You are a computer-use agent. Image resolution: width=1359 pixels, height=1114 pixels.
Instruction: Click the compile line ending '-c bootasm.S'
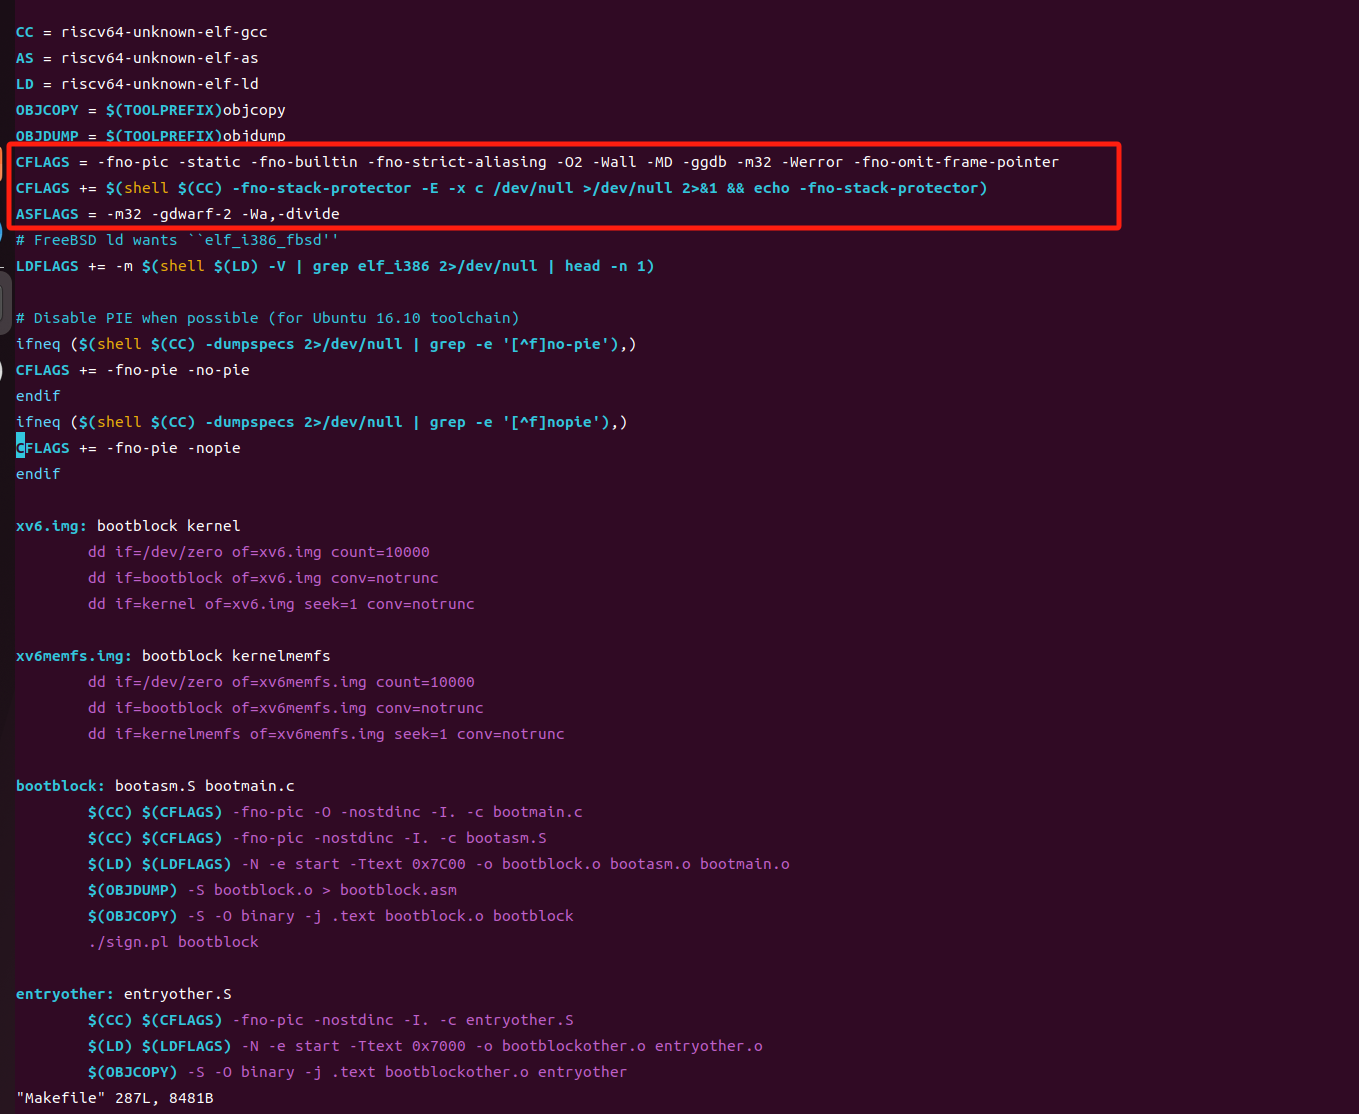click(317, 838)
